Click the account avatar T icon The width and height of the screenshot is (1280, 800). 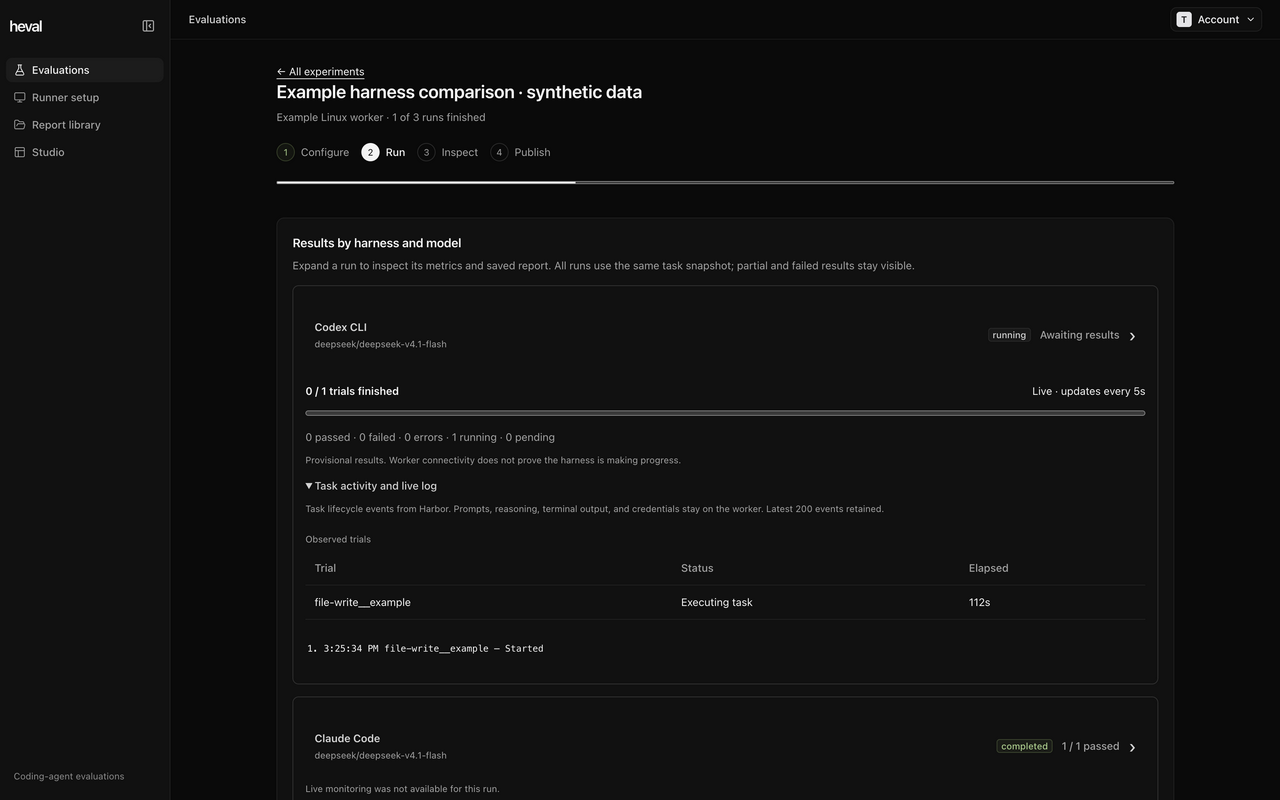[1184, 19]
